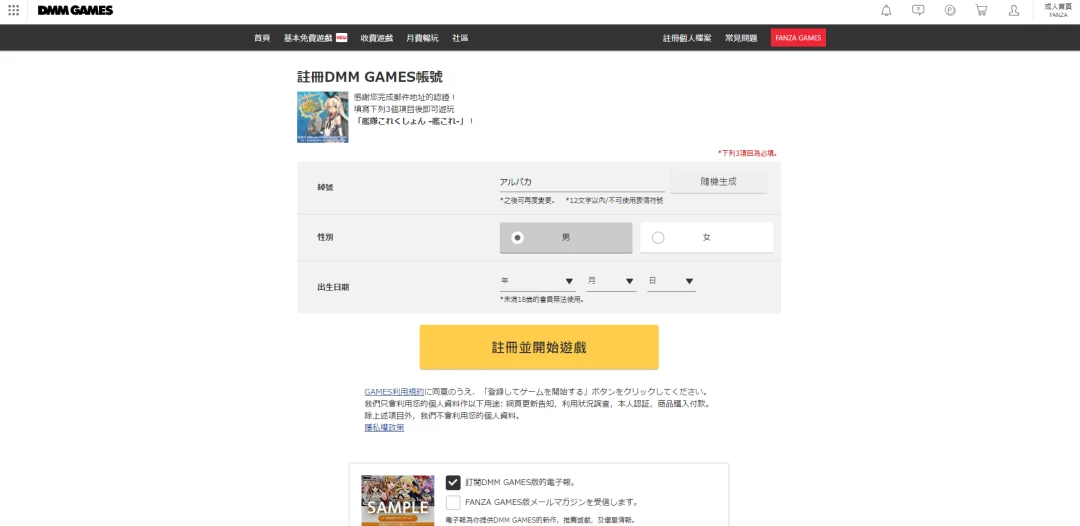Open the GAMES利用規約 link
Screen dimensions: 1080x526
click(394, 391)
